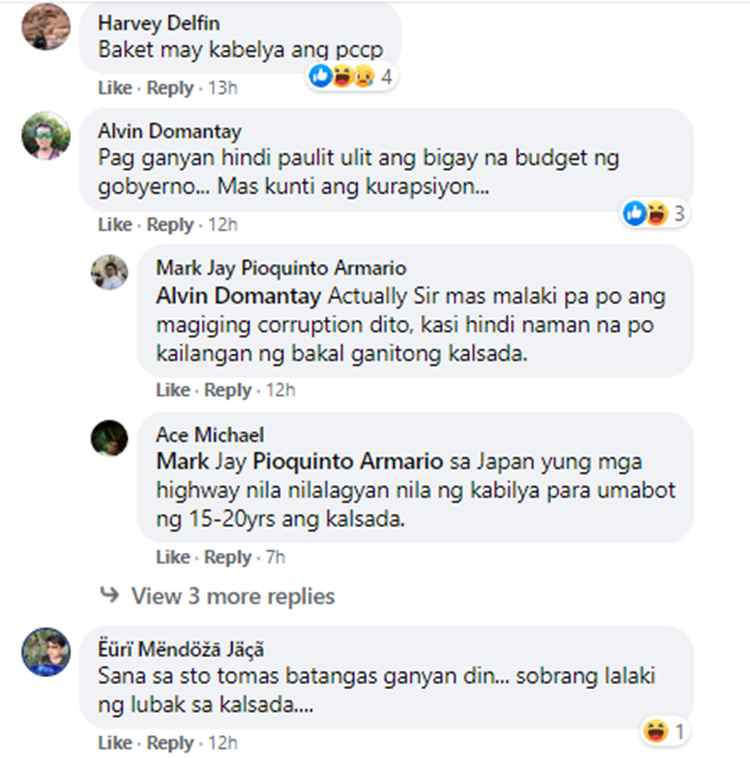View reactions on Harvey Delfin's comment
Screen dimensions: 750x758
pos(351,76)
